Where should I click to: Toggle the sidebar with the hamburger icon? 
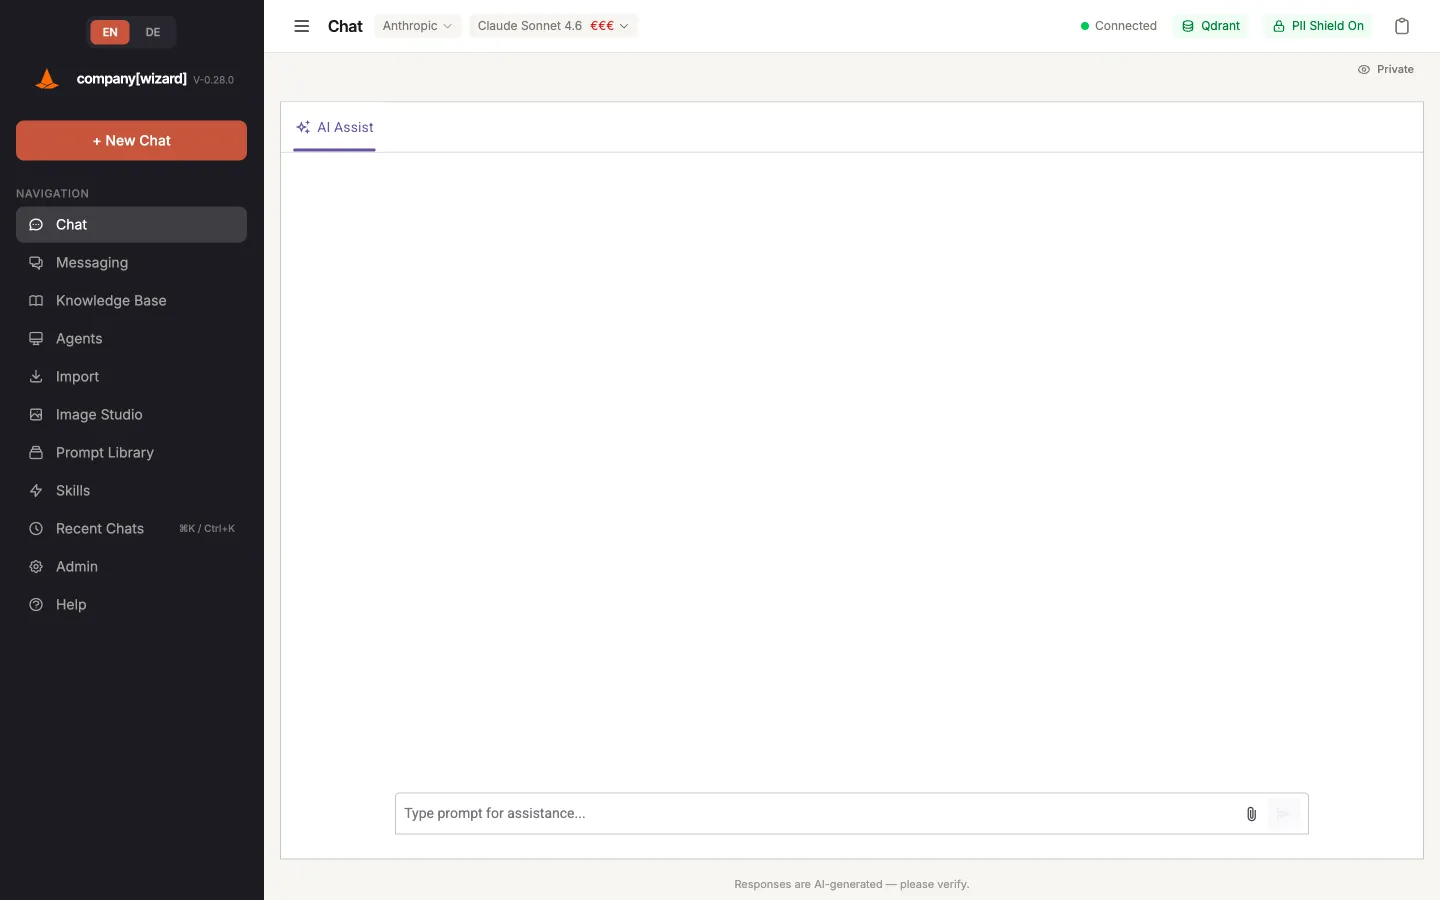tap(301, 26)
